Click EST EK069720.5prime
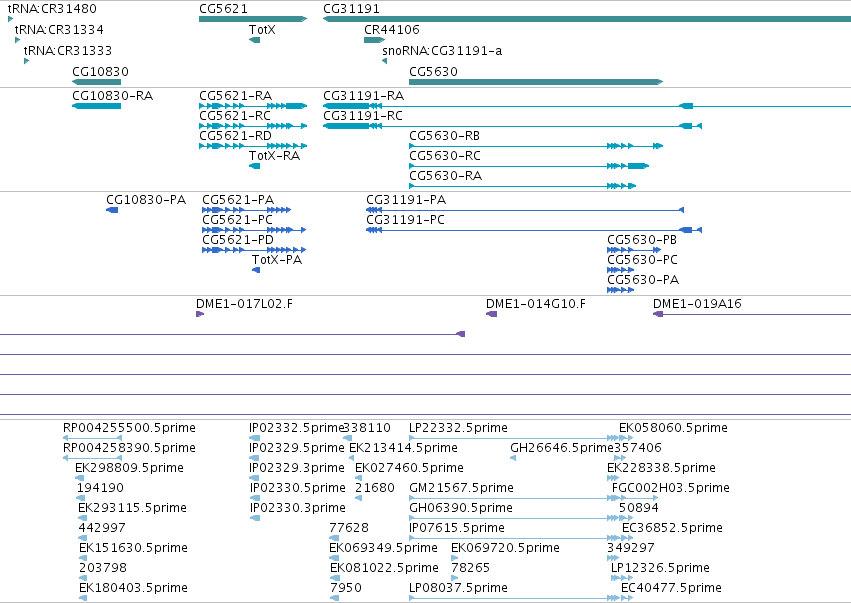The width and height of the screenshot is (851, 603). [454, 558]
